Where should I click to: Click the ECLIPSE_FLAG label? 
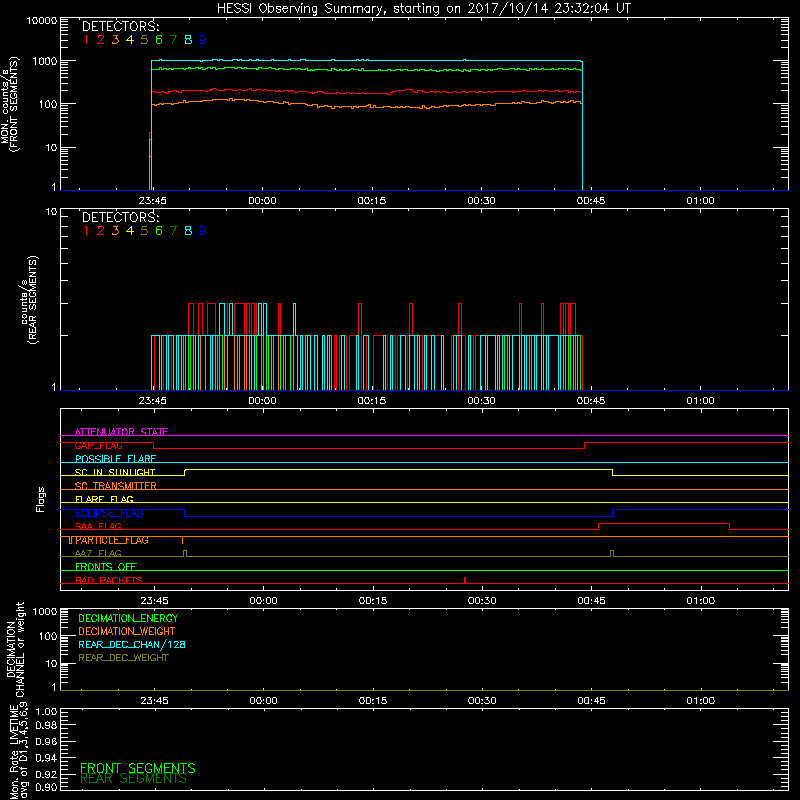(x=109, y=513)
